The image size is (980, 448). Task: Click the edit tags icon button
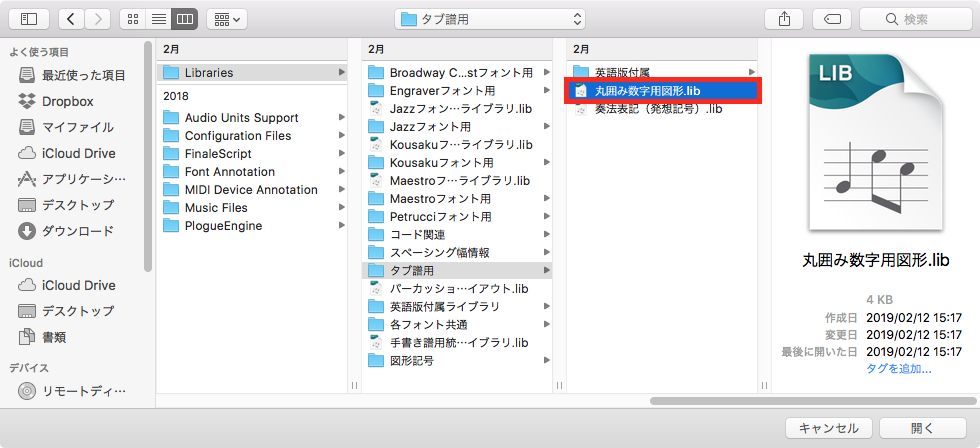point(831,18)
